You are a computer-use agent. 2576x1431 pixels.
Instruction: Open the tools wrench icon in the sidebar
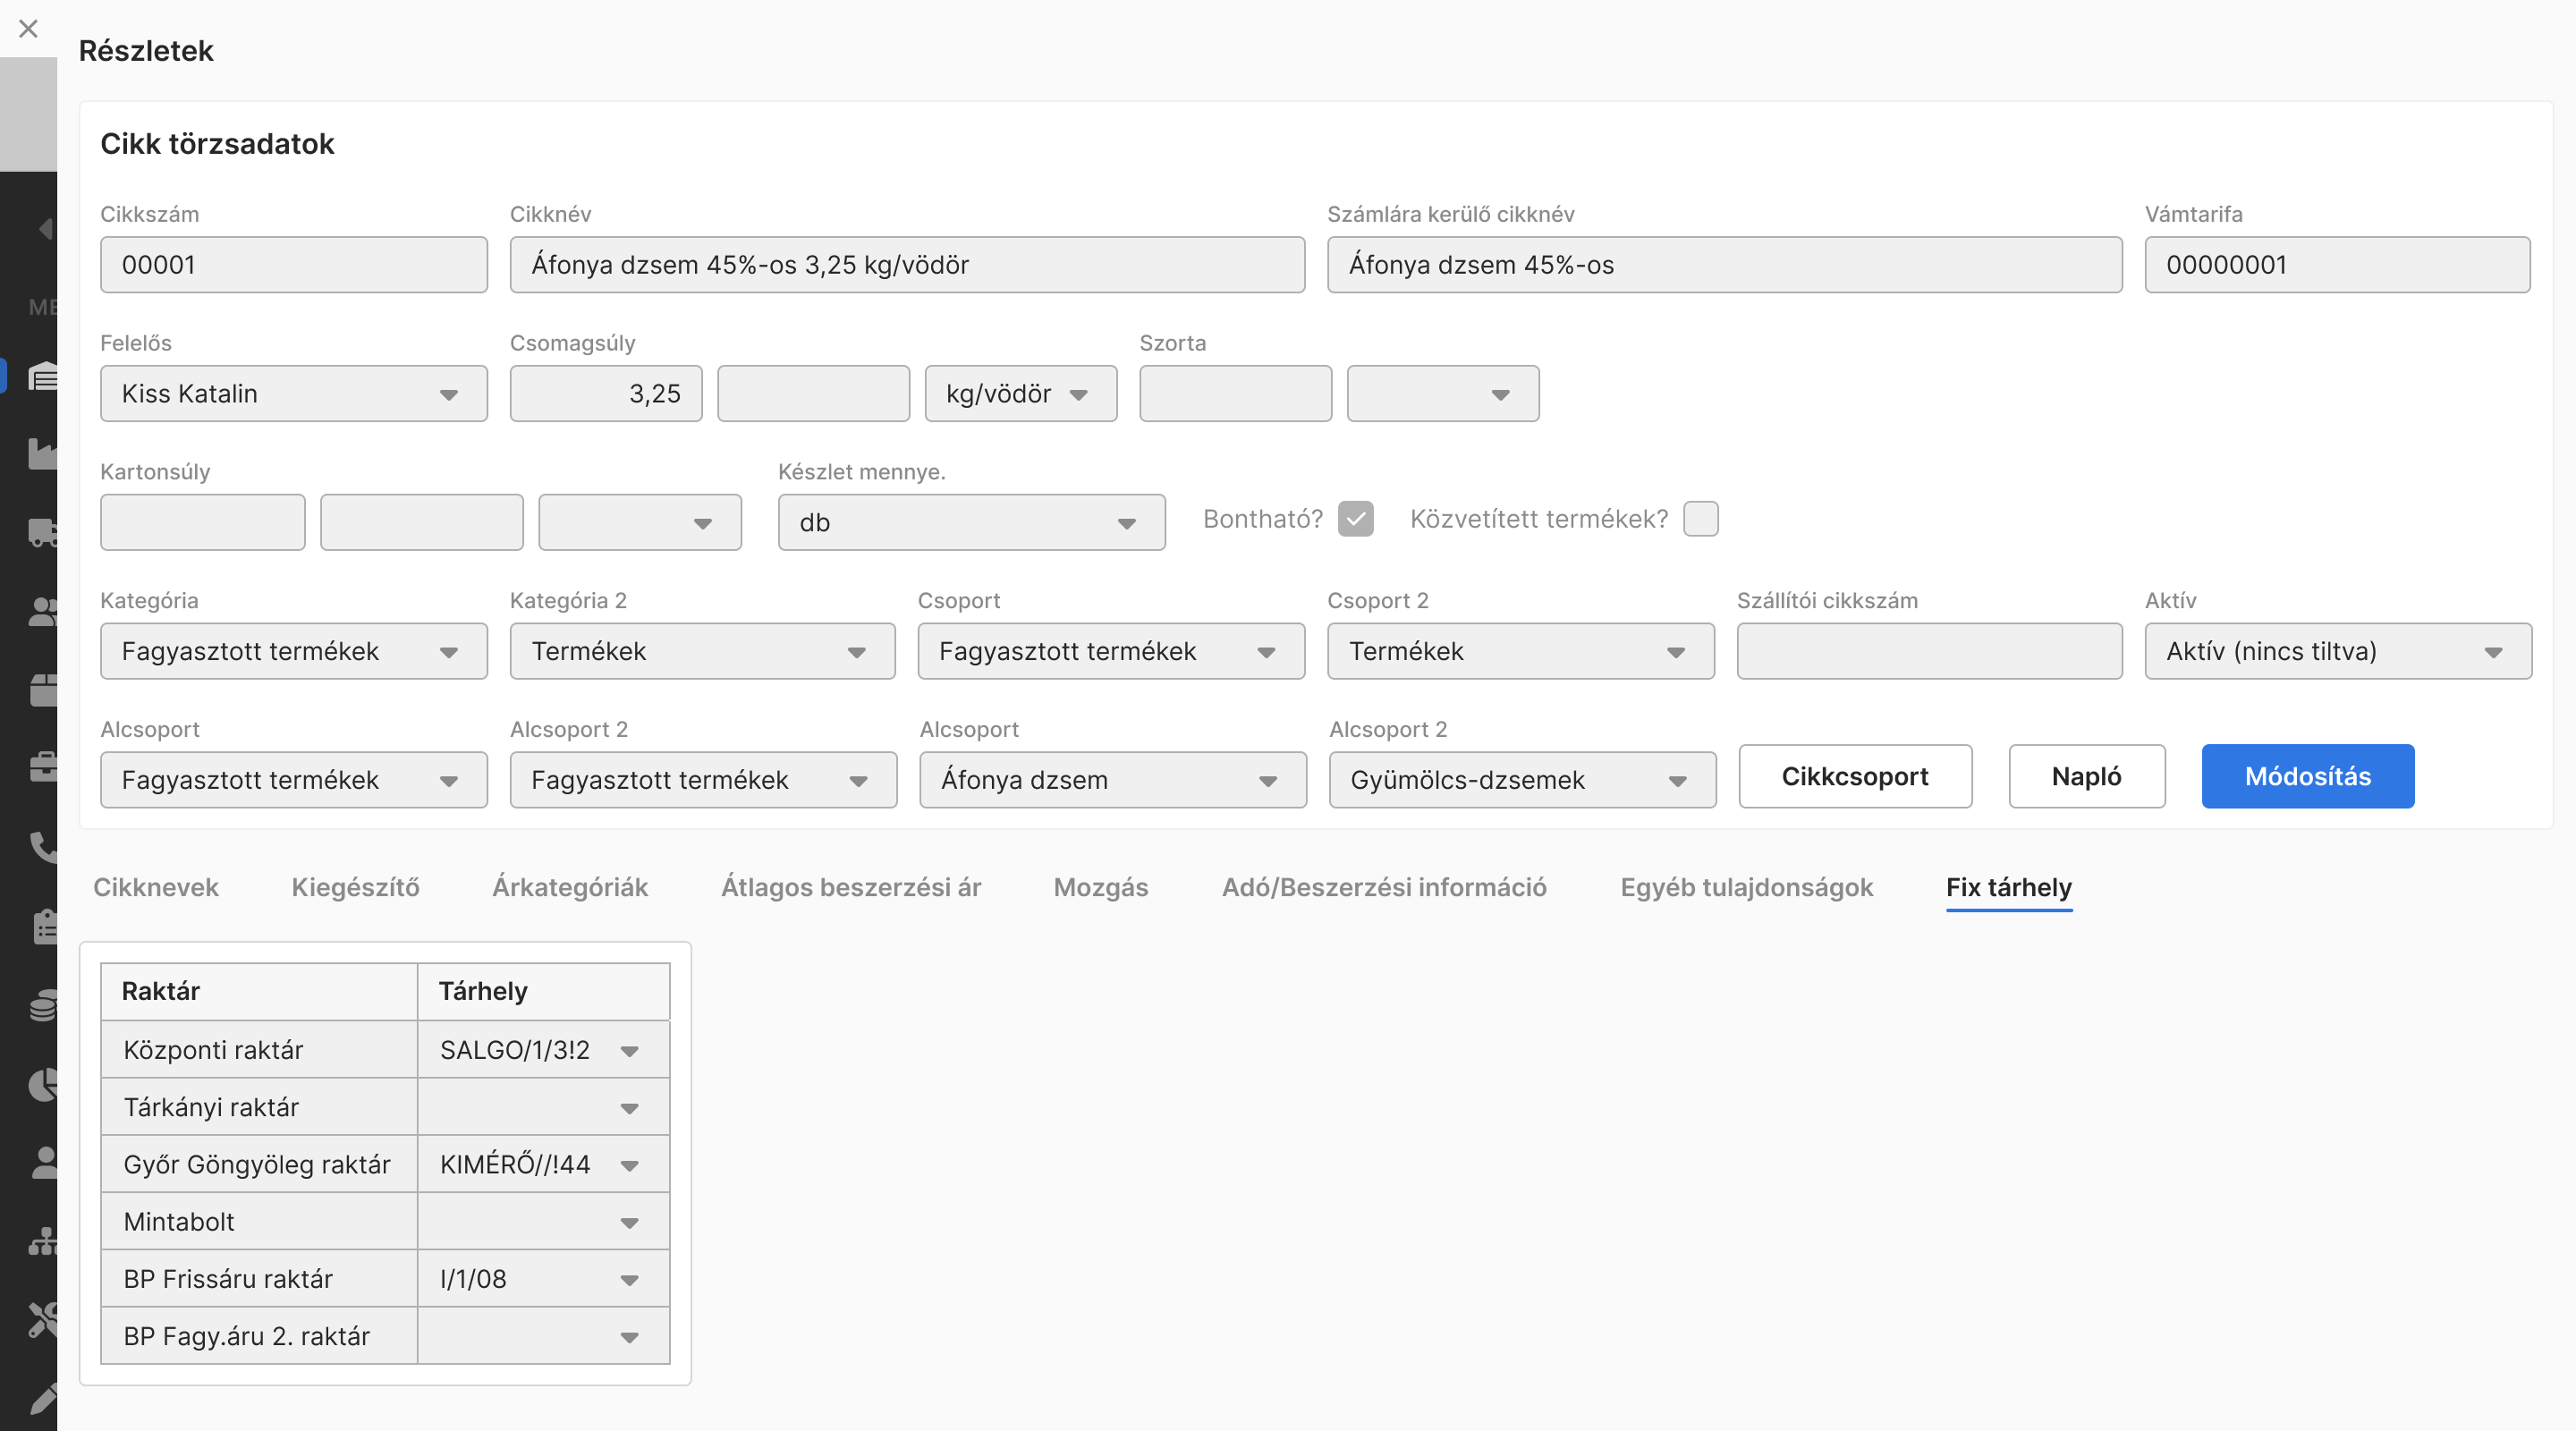pos(43,1320)
